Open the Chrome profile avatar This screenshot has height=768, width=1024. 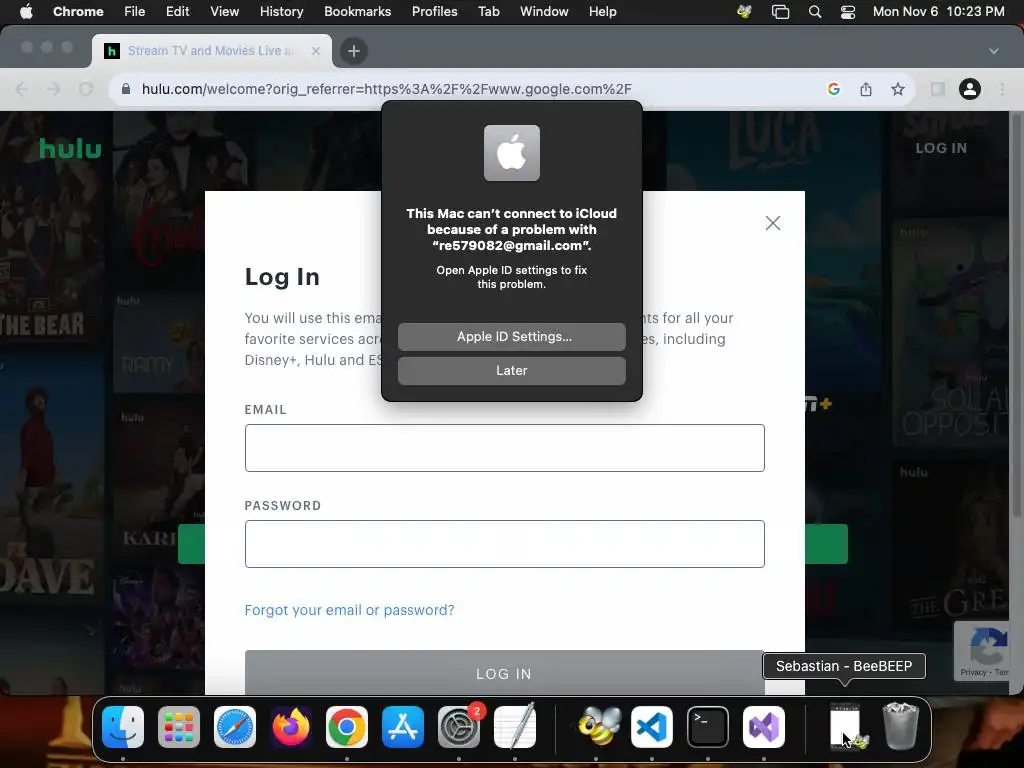tap(970, 89)
